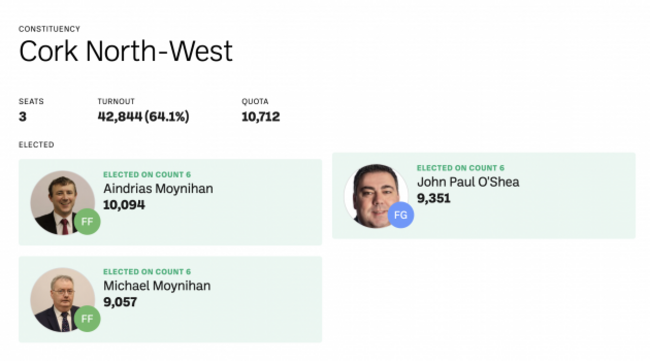Click the turnout figure 42,844 (64.1%)
Screen dimensions: 650x361
[x=143, y=116]
